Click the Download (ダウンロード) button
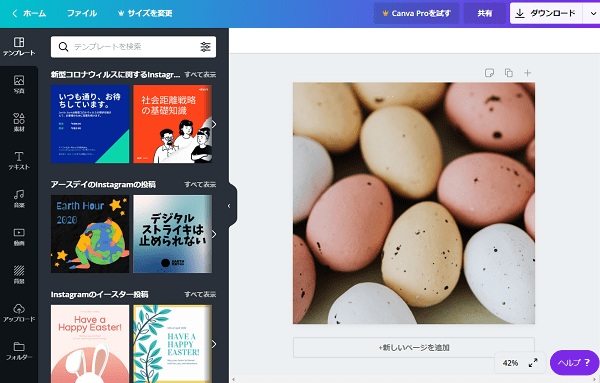The image size is (600, 383). pyautogui.click(x=546, y=13)
